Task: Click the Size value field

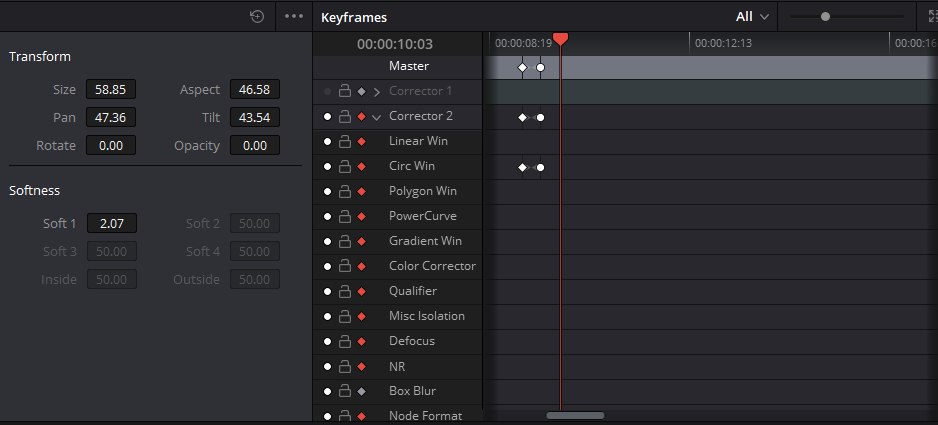Action: 110,89
